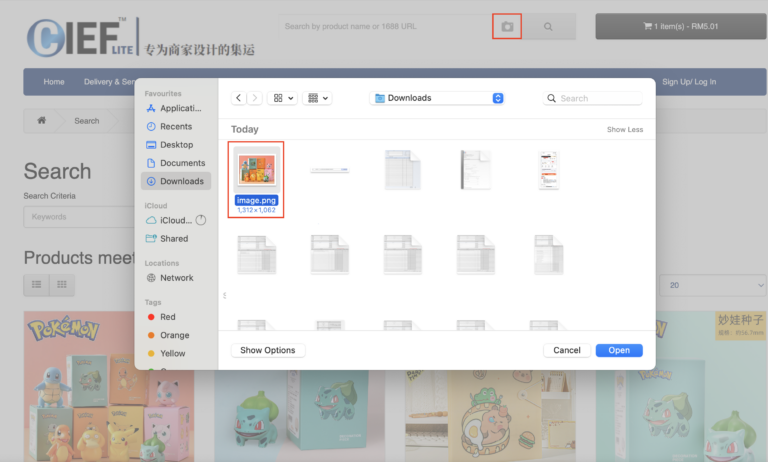Viewport: 768px width, 462px height.
Task: Click the website product search text box
Action: 385,26
